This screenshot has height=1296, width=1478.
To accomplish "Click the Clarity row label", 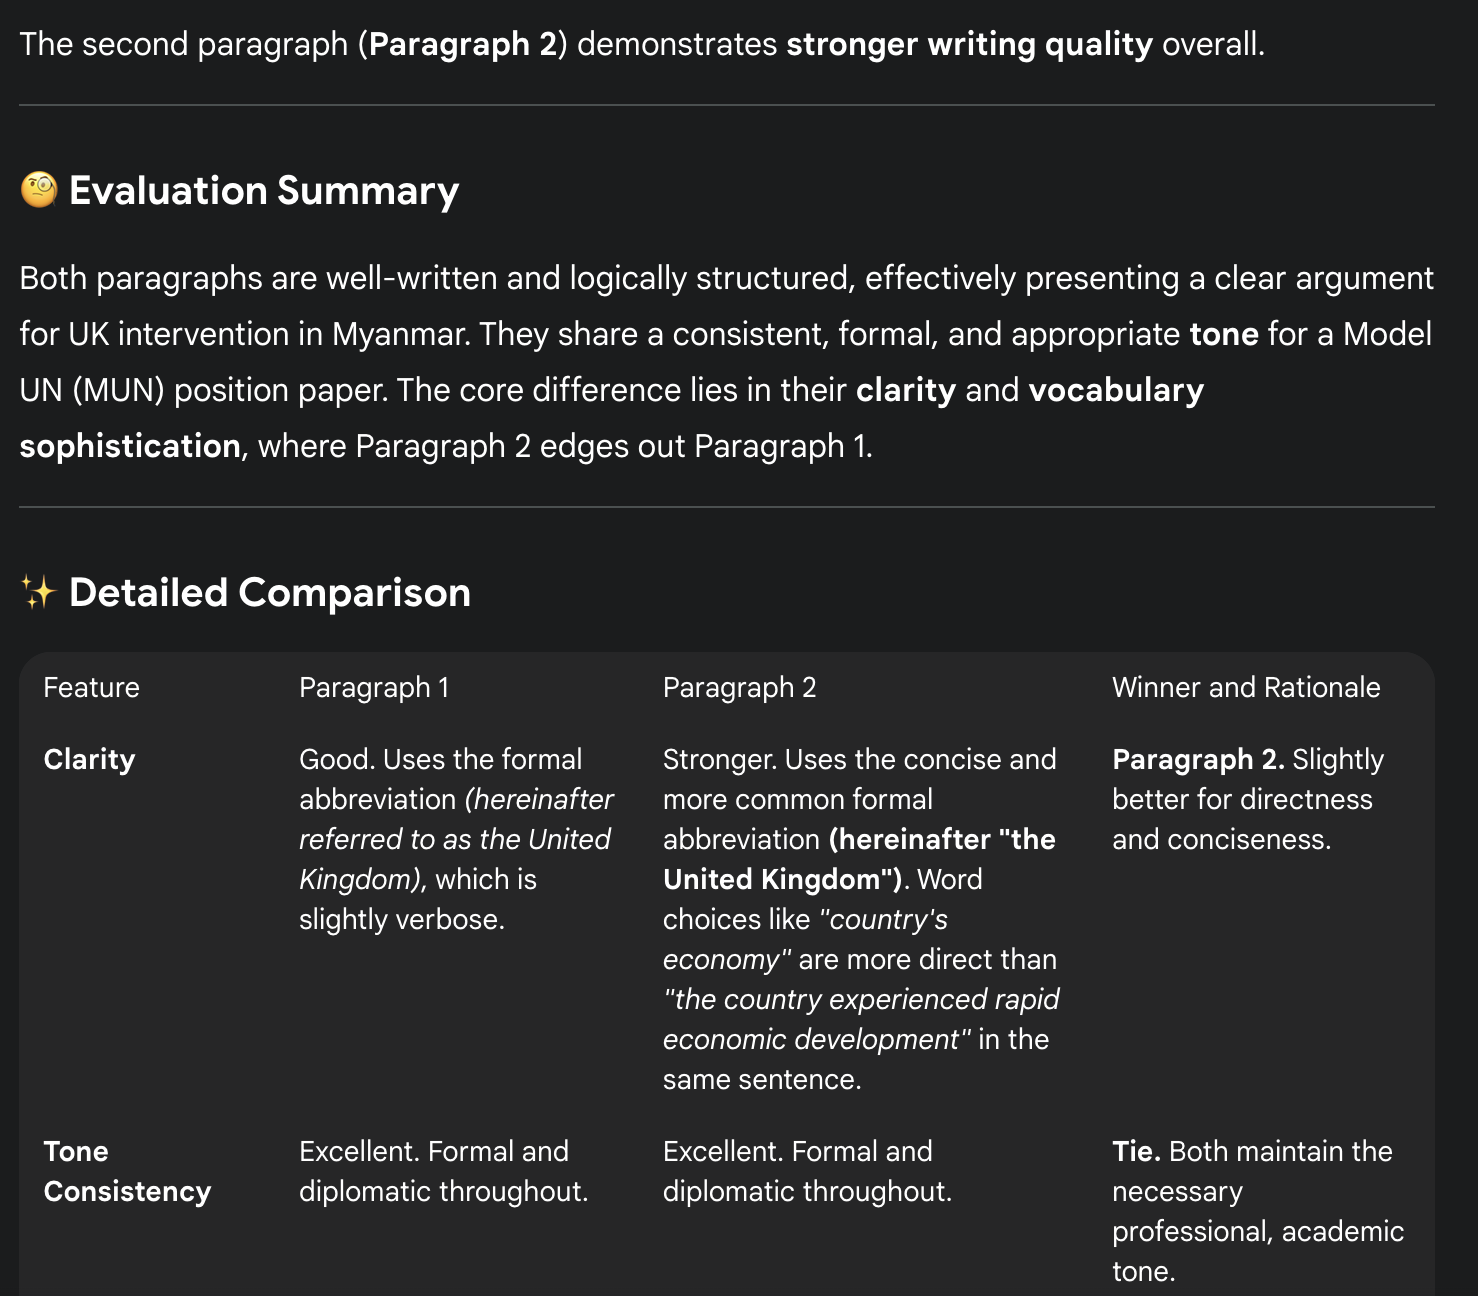I will (x=89, y=760).
